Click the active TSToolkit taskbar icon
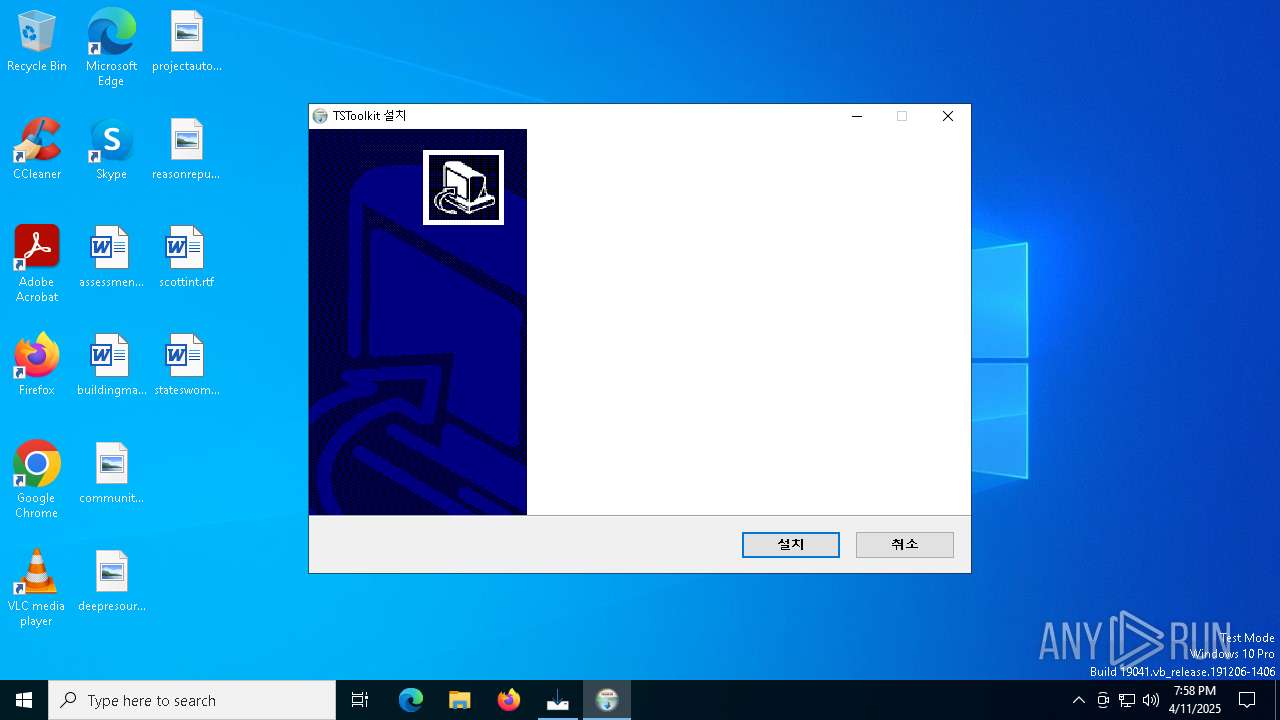Screen dimensions: 1280x720 [607, 700]
